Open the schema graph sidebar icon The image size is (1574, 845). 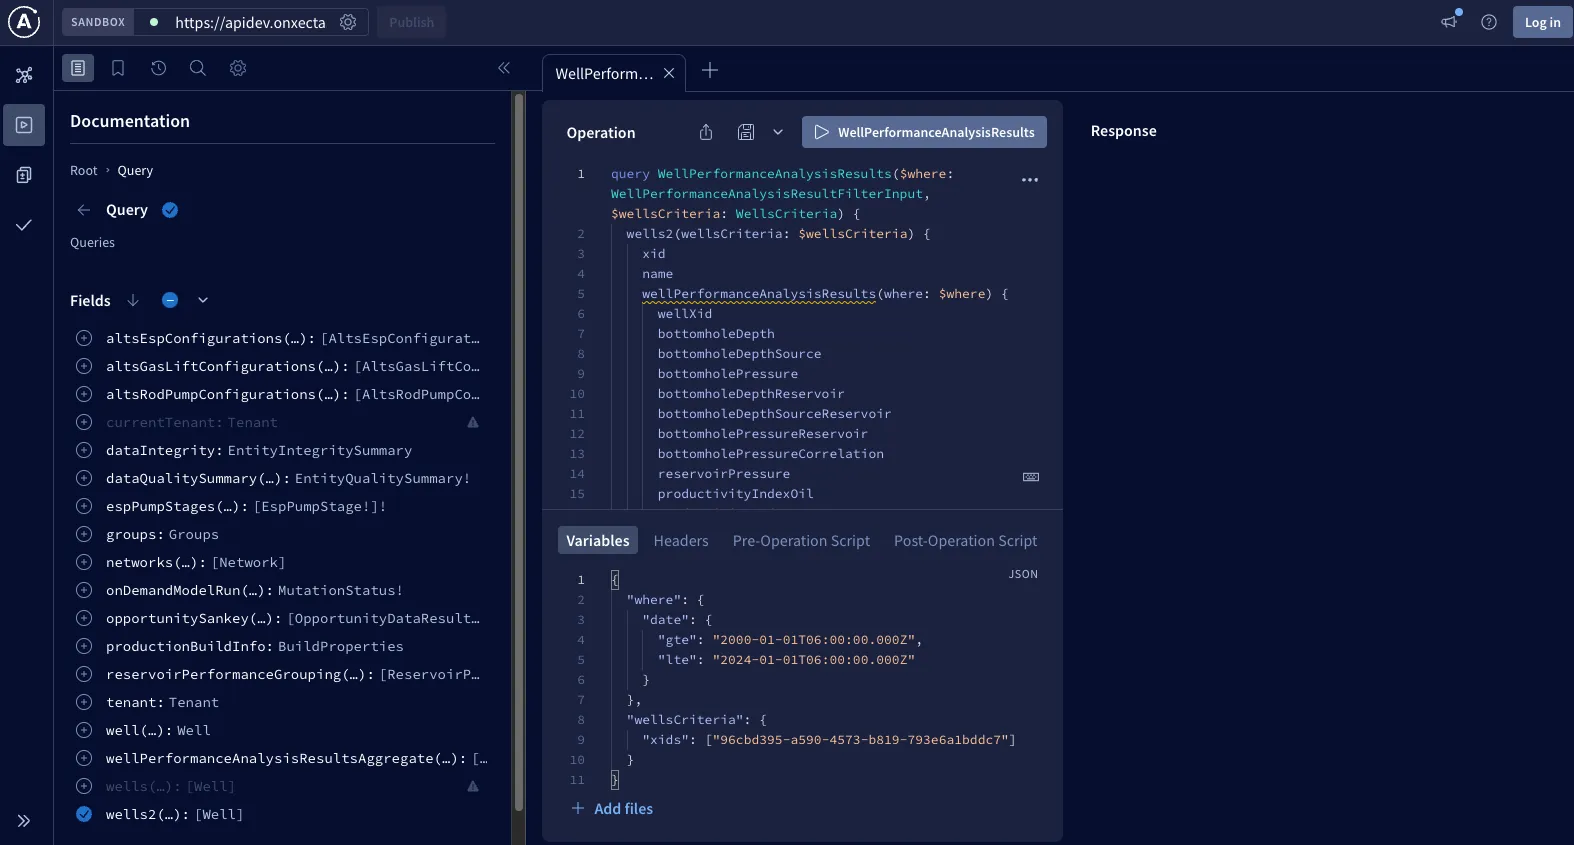click(x=24, y=75)
